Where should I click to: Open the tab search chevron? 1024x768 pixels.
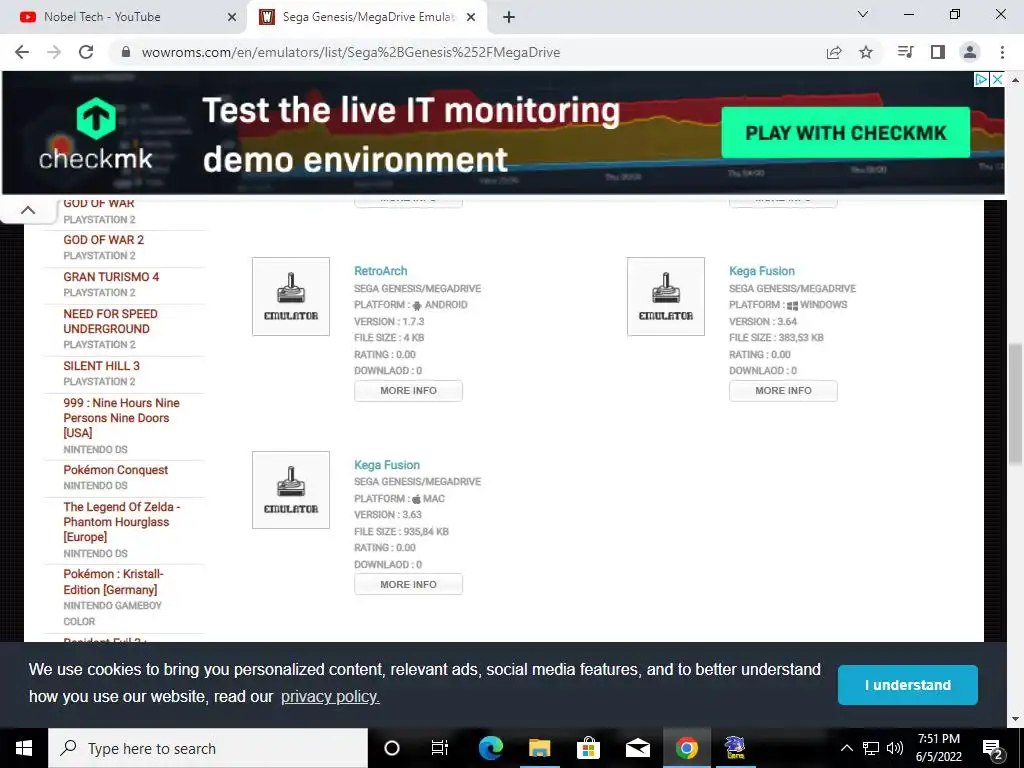[863, 14]
